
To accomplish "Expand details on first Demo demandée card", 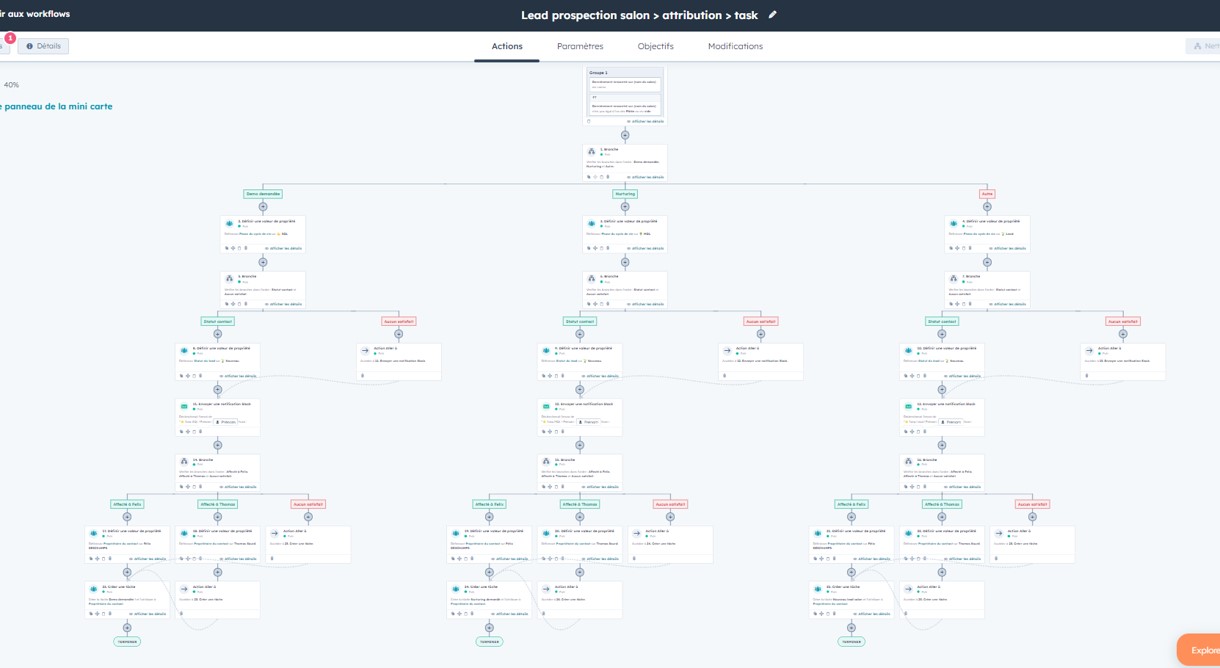I will [283, 248].
